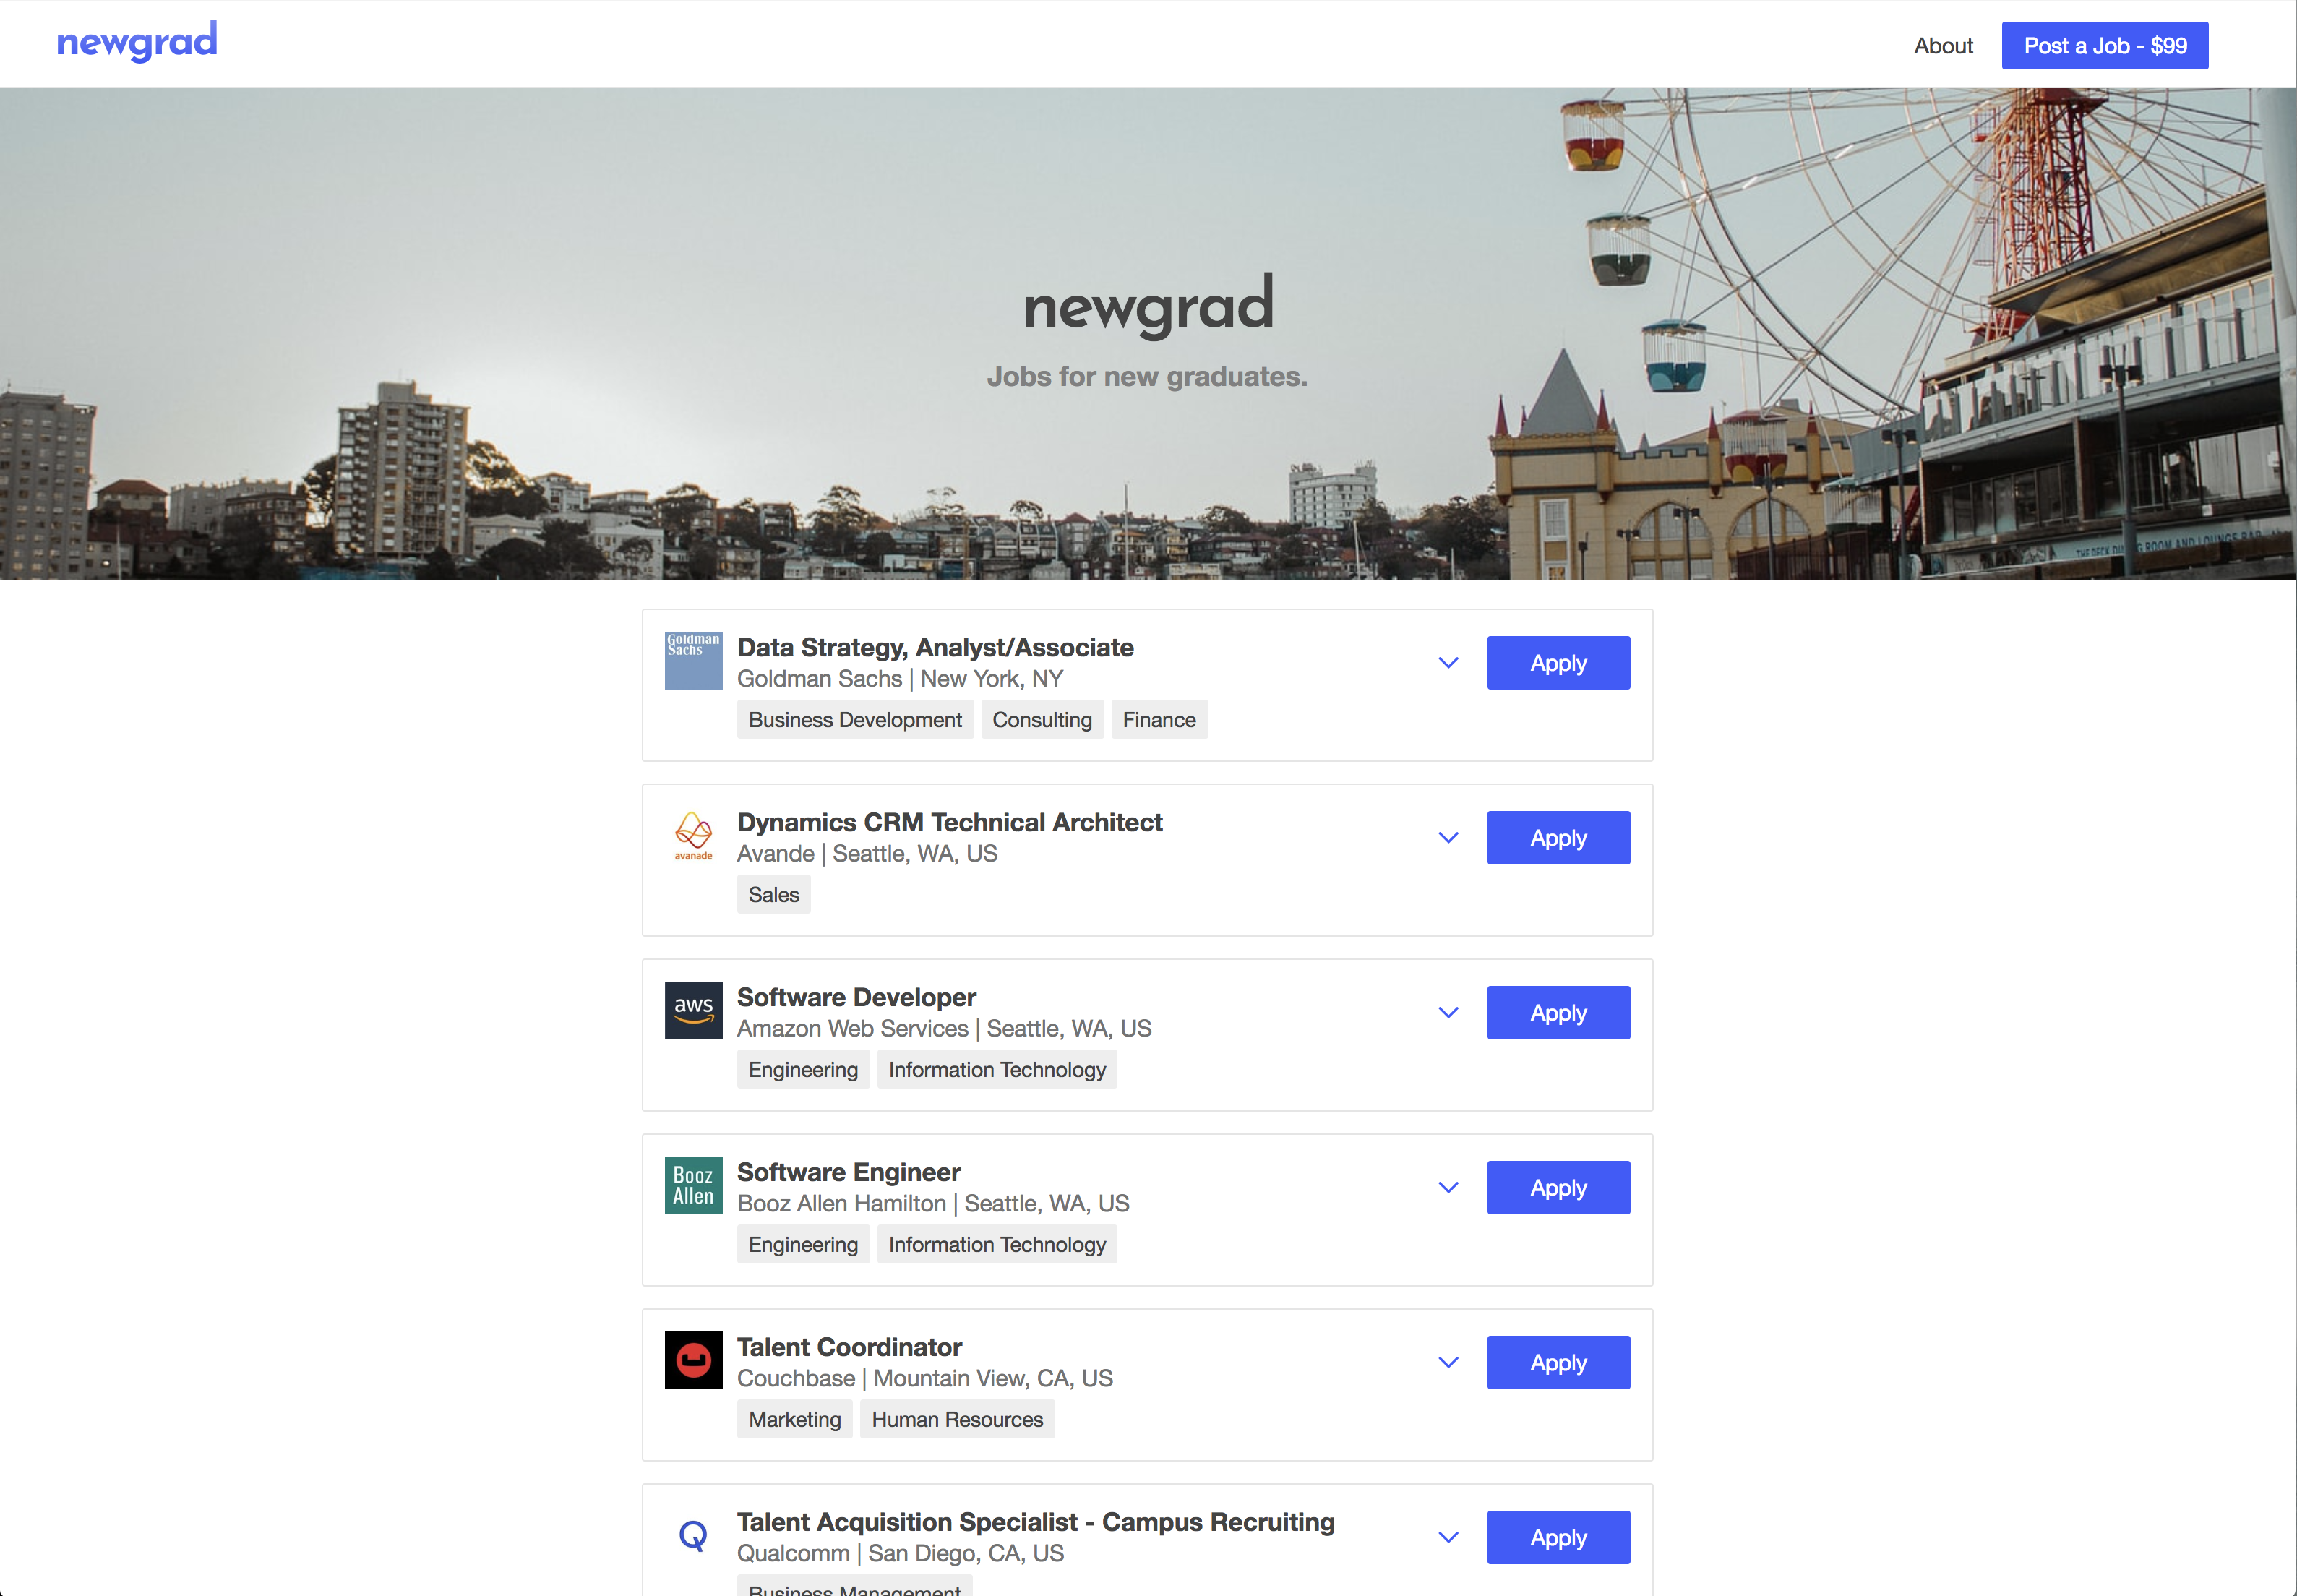Expand the Dynamics CRM Technical Architect listing
Screen dimensions: 2297x1596
pos(1448,838)
